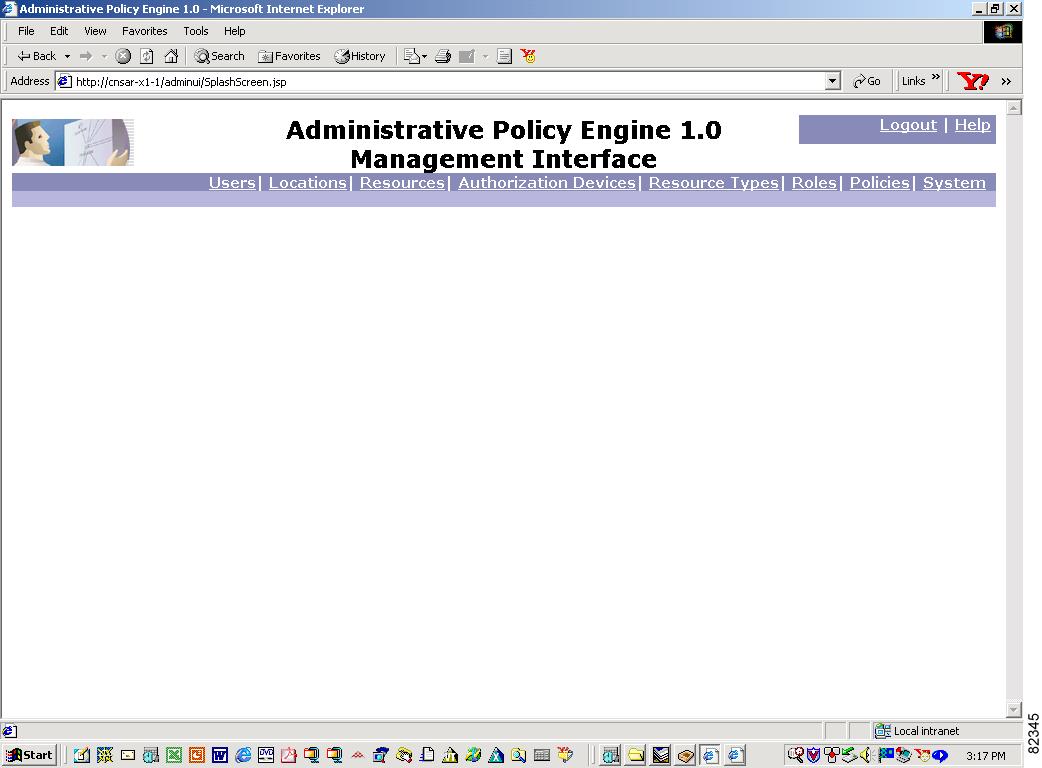Click the Help link in page header

[x=972, y=126]
